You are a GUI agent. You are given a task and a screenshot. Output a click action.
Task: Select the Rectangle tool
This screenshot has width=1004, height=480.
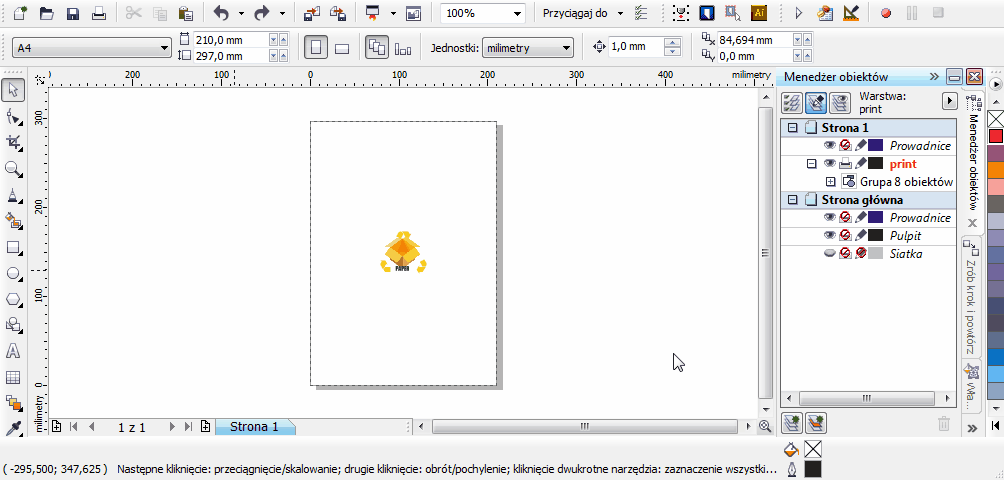(13, 248)
